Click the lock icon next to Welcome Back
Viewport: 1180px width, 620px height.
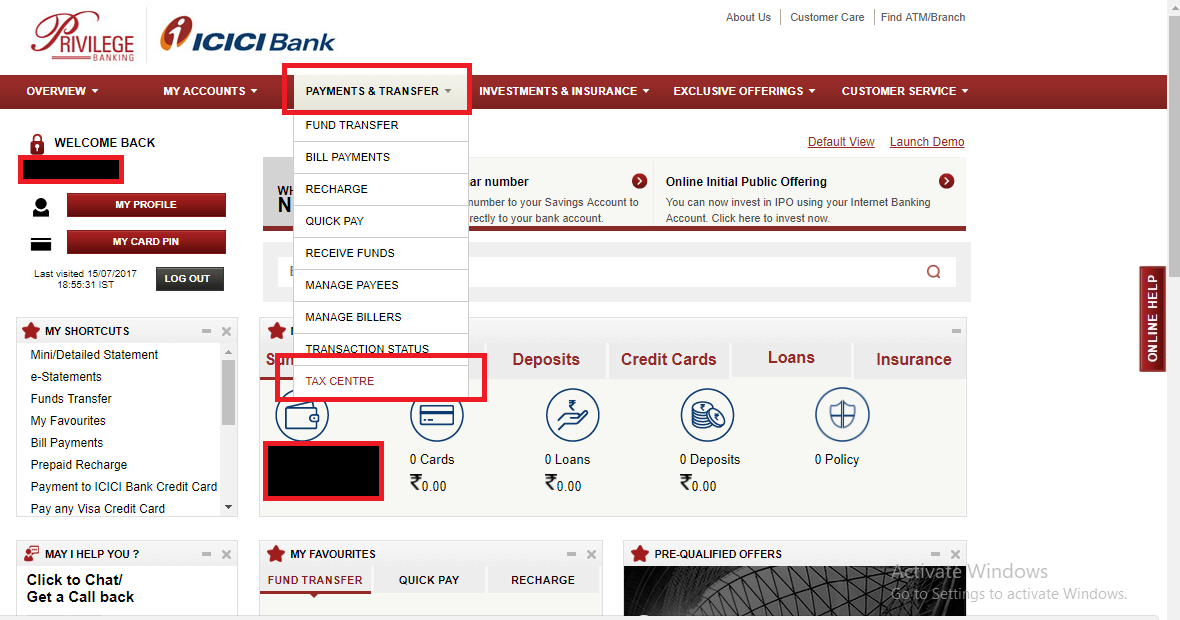pos(37,144)
